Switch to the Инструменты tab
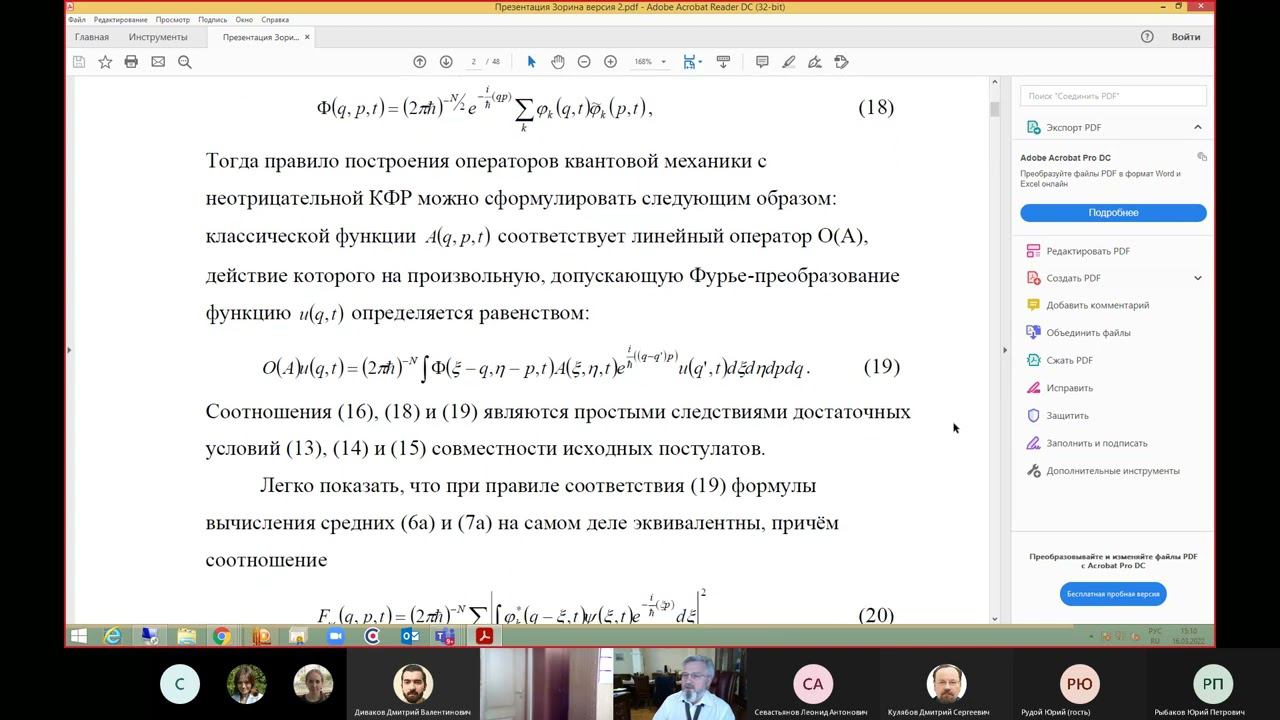 (x=158, y=37)
